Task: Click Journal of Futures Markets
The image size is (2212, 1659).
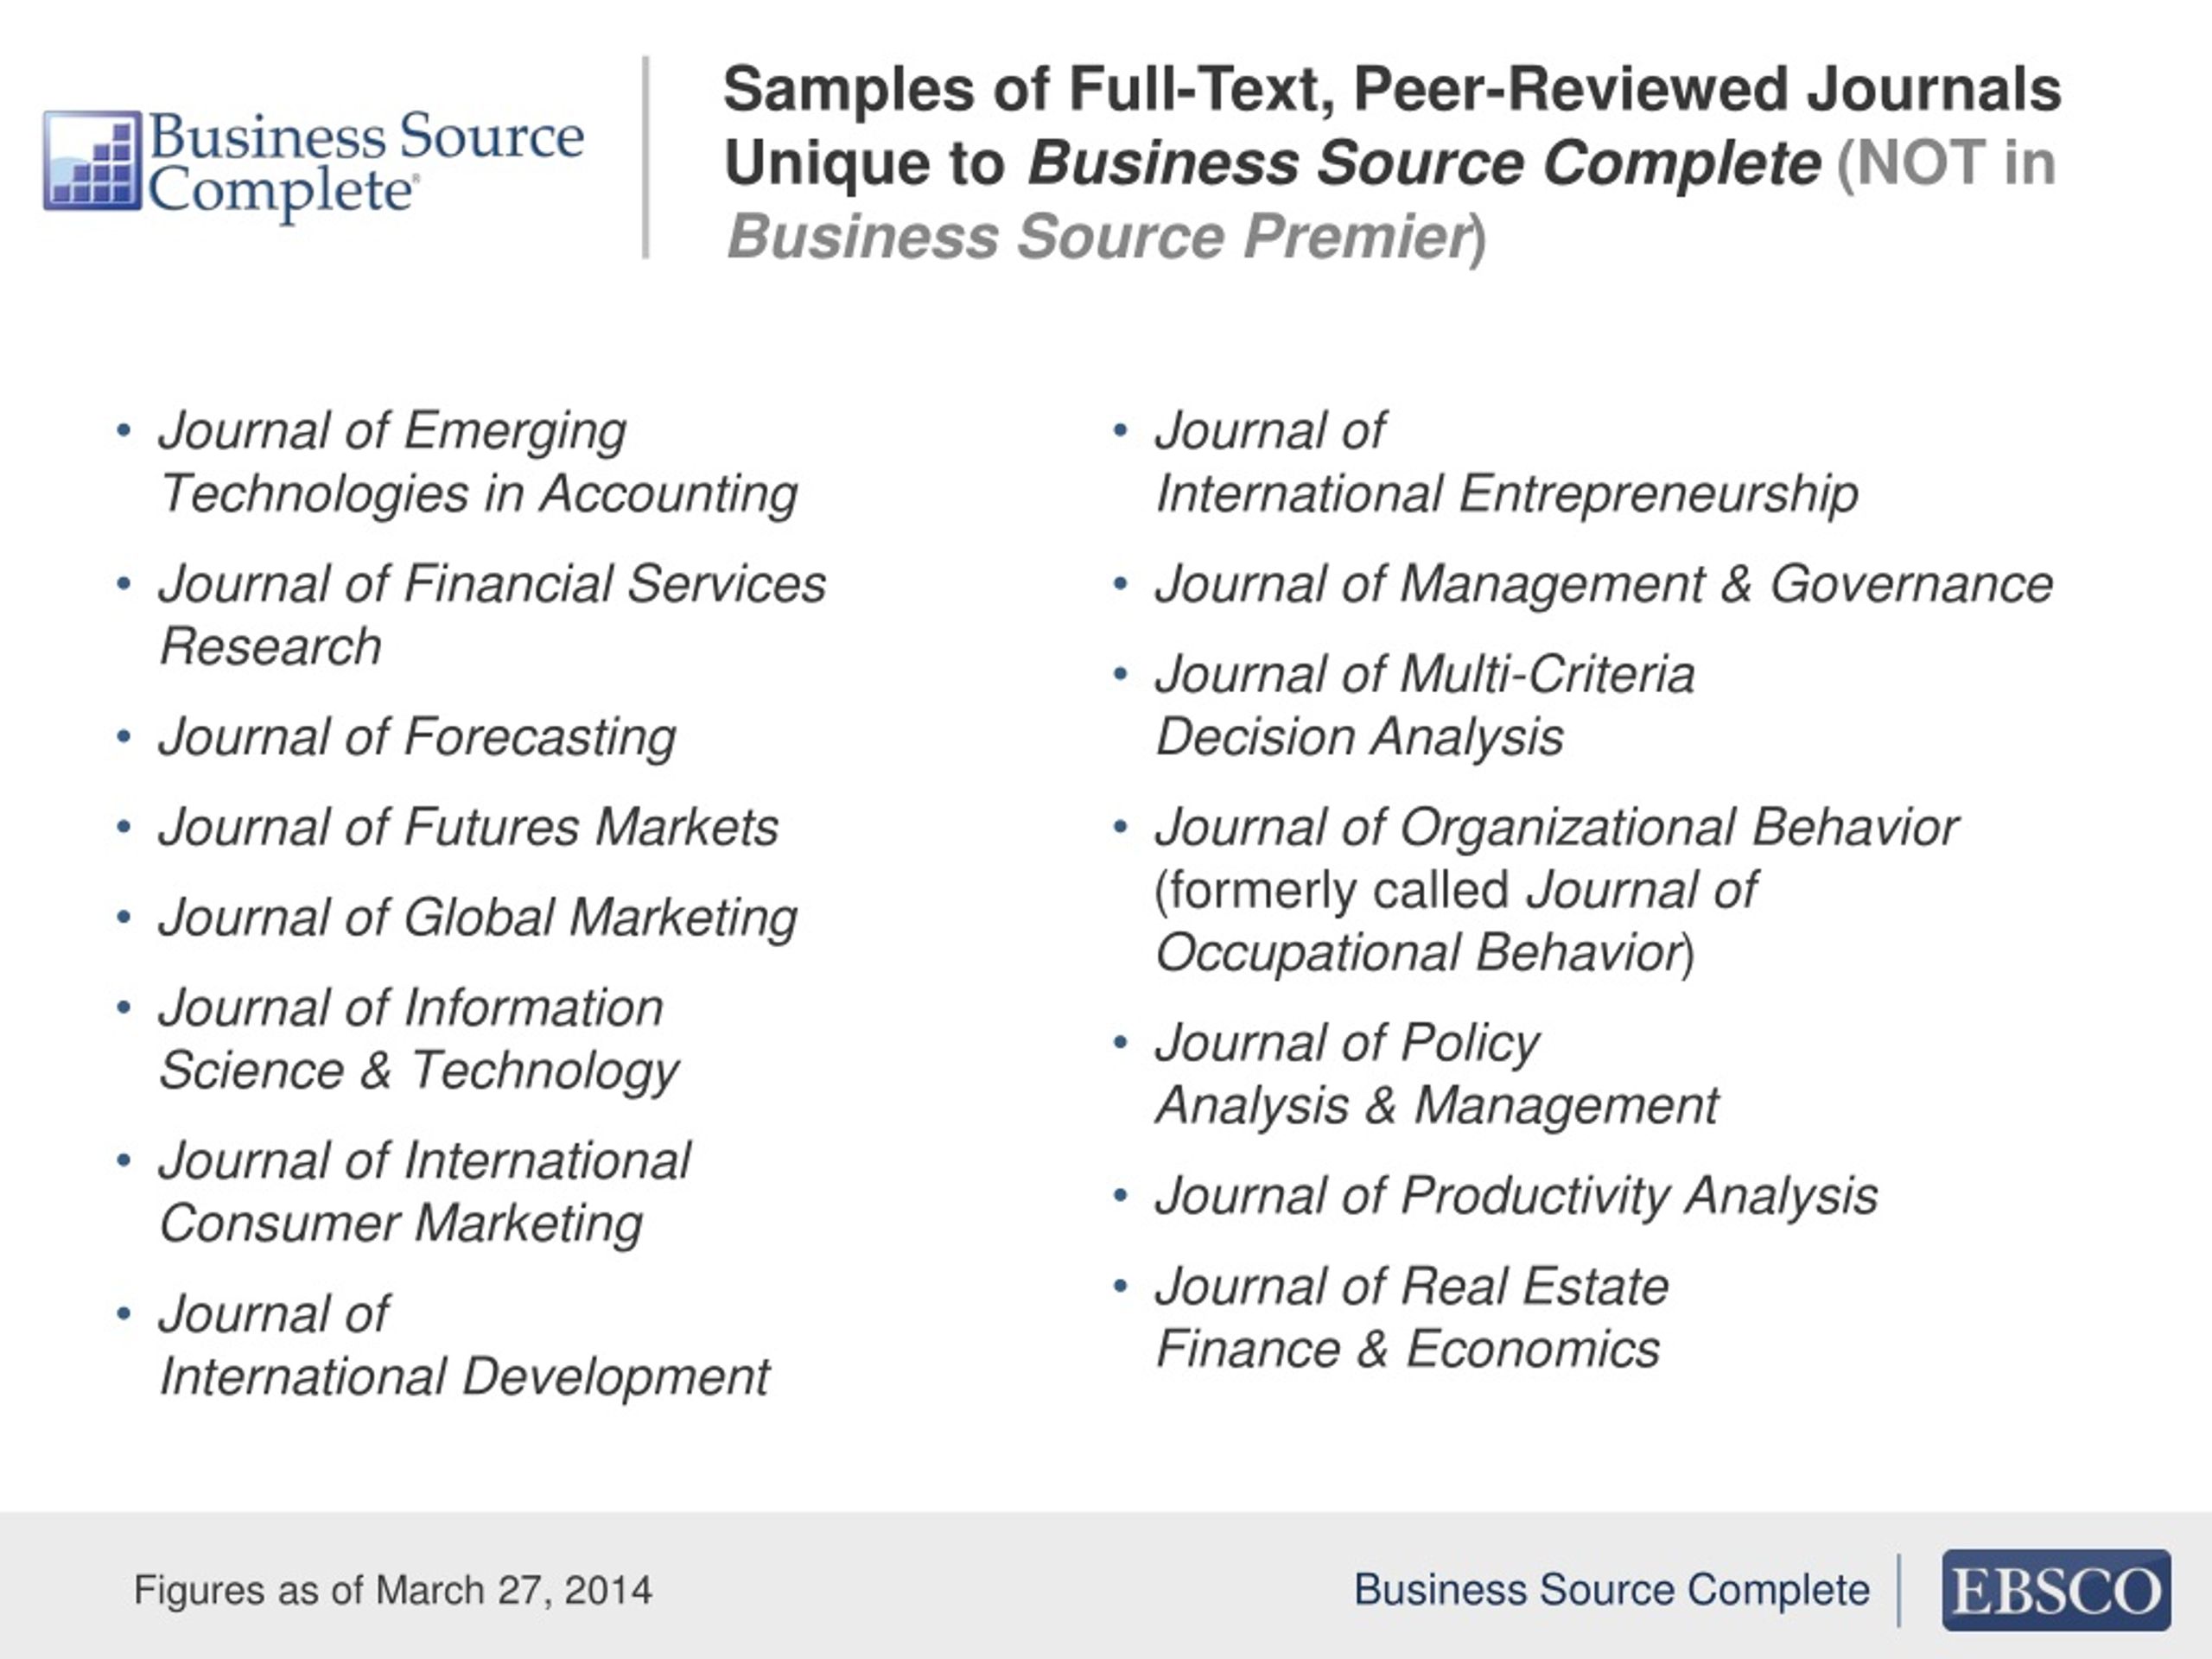Action: [x=468, y=827]
